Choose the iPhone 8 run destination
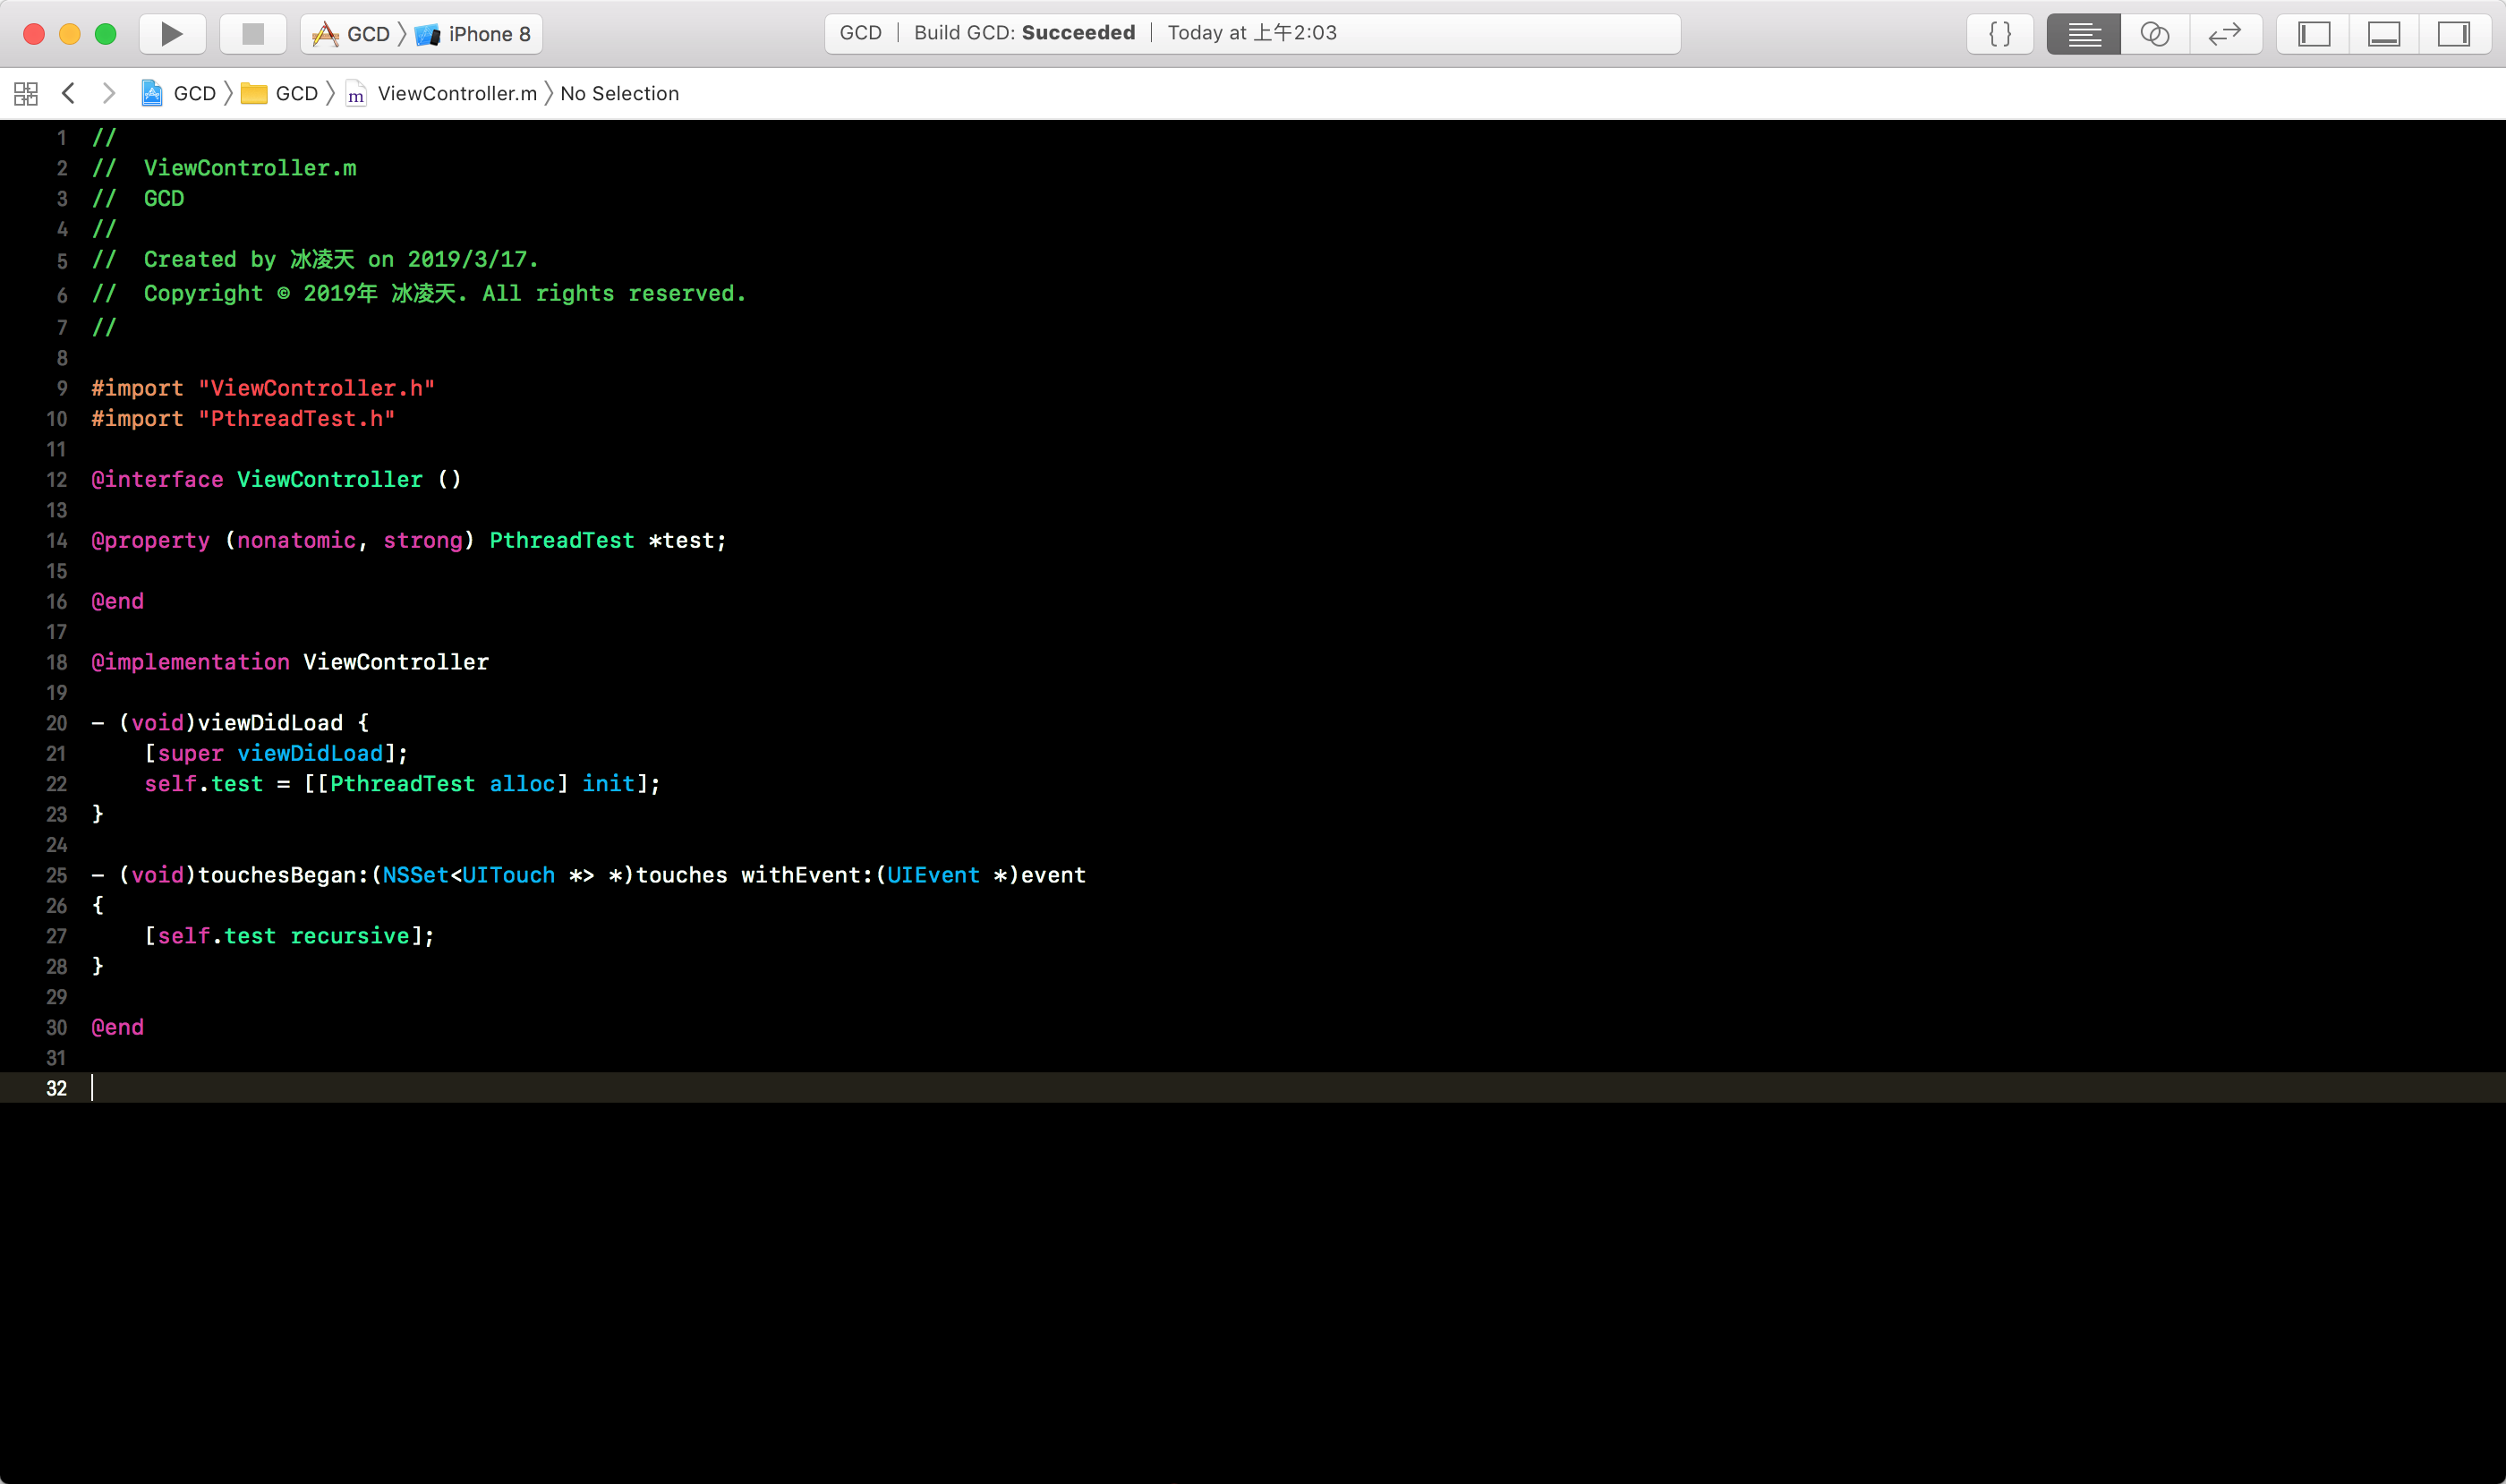 coord(473,34)
